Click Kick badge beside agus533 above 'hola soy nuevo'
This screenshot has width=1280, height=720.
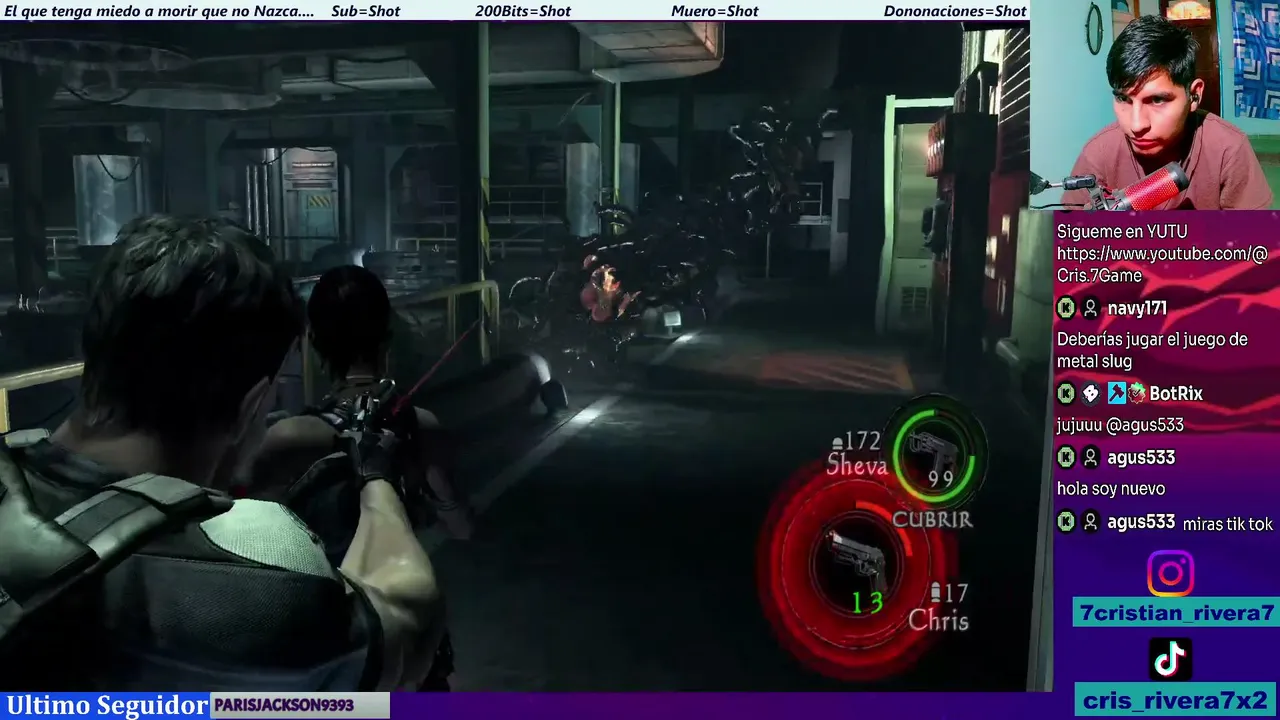pos(1066,457)
